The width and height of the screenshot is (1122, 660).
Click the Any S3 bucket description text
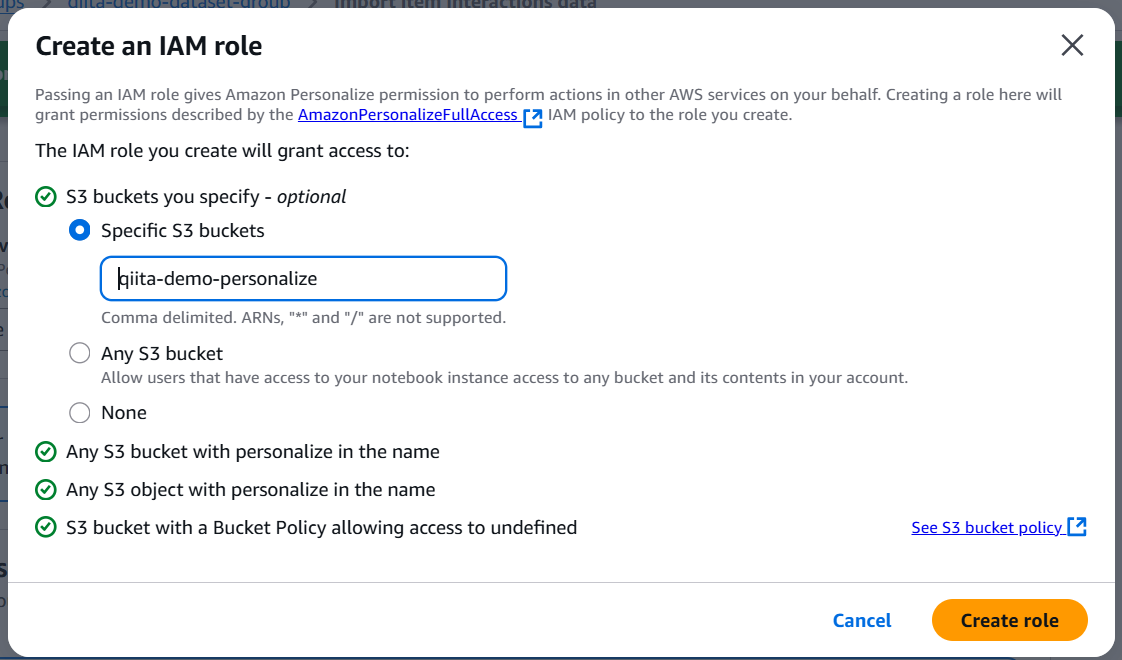coord(504,378)
